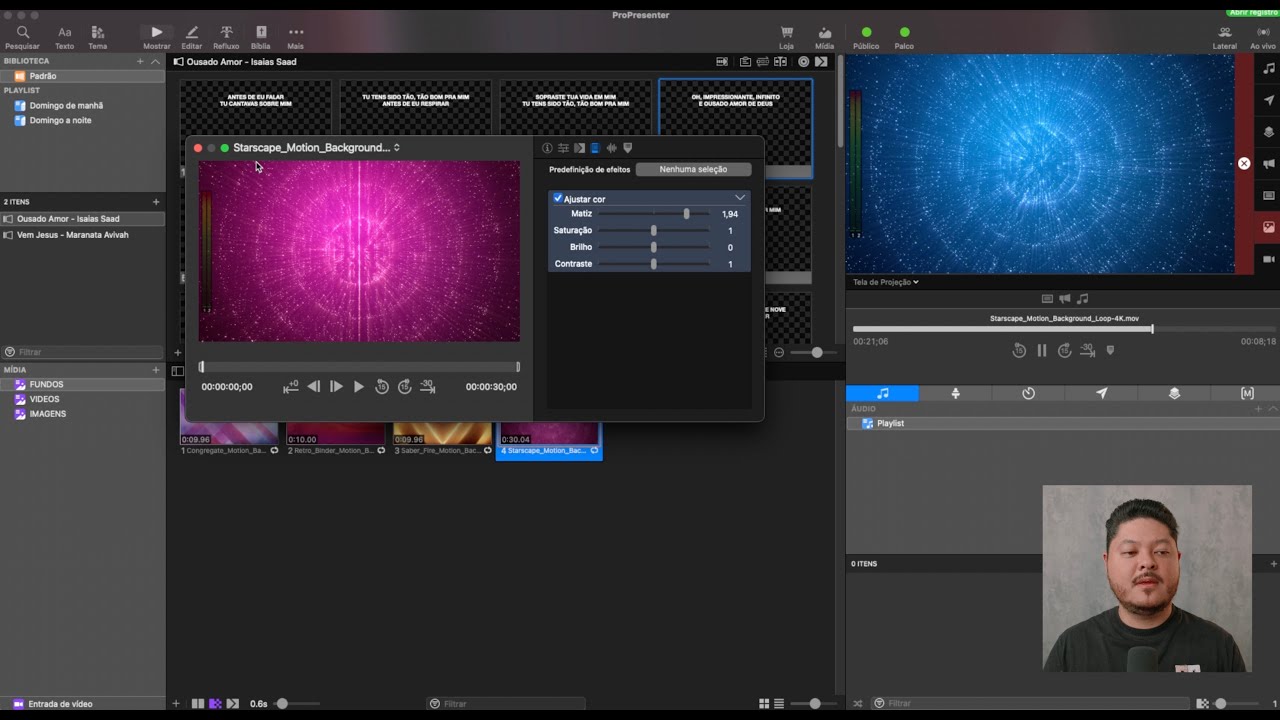Switch to Bíblia view
1280x720 pixels.
[261, 37]
